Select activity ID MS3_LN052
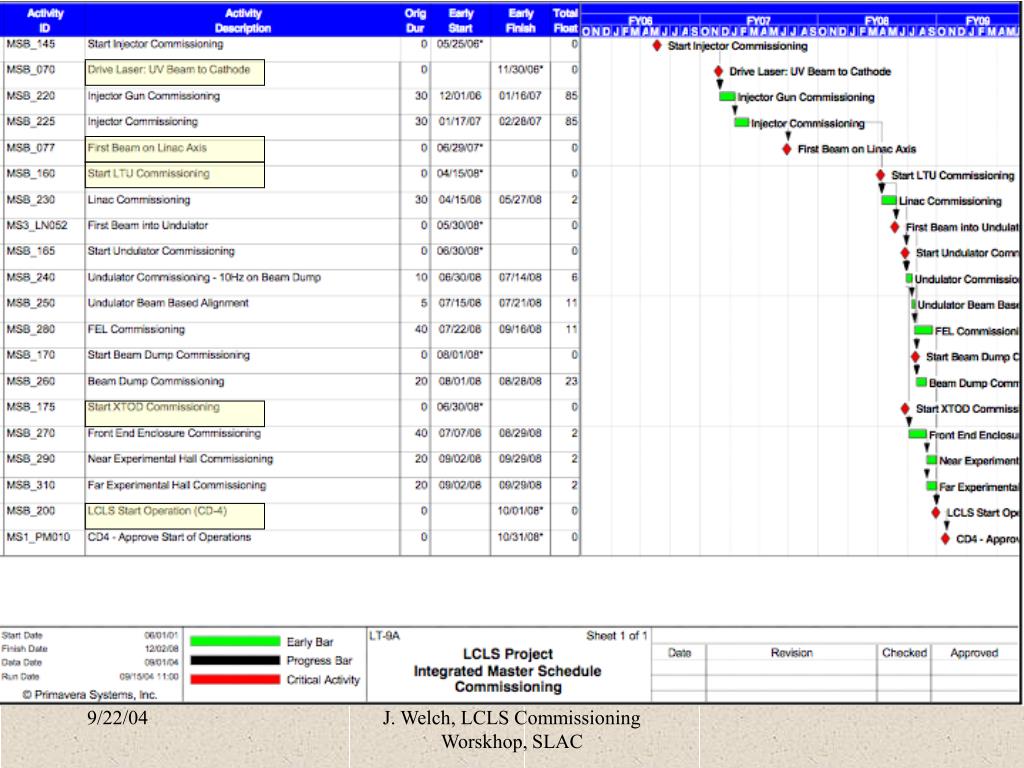The image size is (1024, 768). (x=37, y=225)
